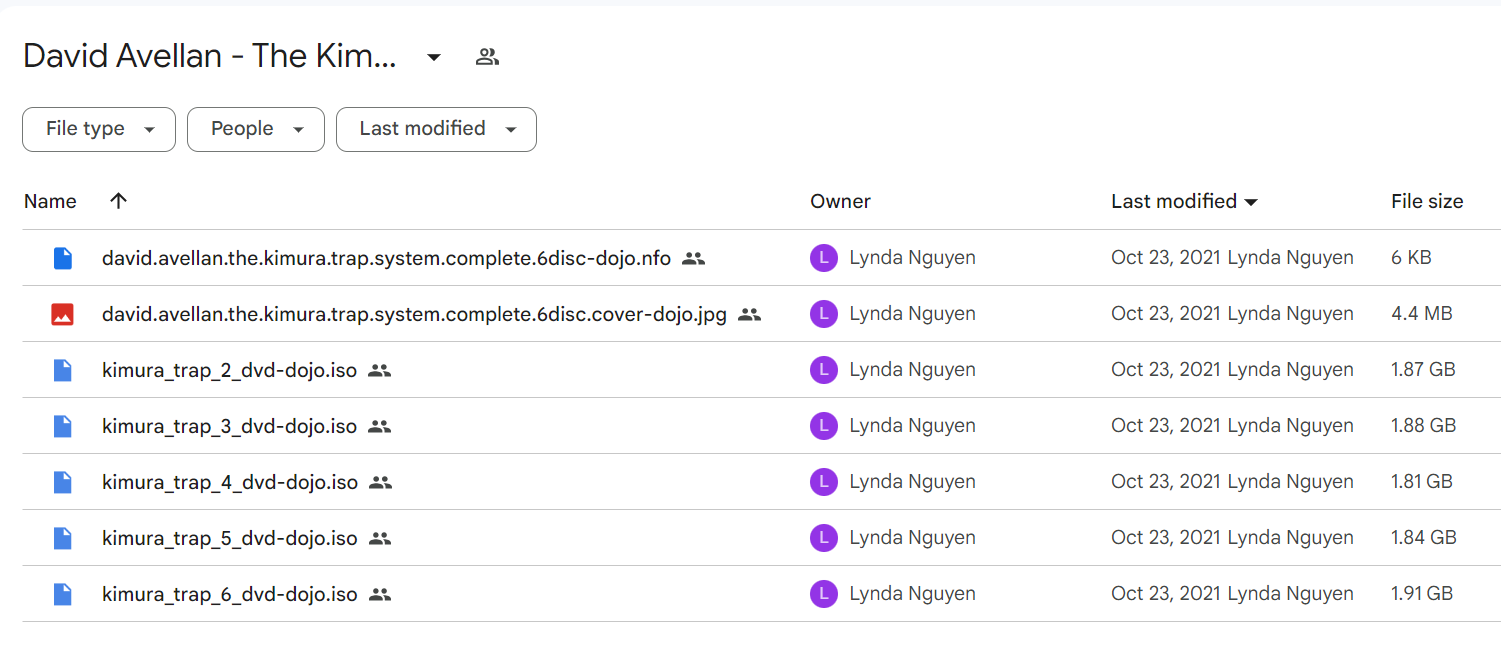Image resolution: width=1501 pixels, height=645 pixels.
Task: Click the shared icon next to kimura_trap_2 iso
Action: pos(379,370)
